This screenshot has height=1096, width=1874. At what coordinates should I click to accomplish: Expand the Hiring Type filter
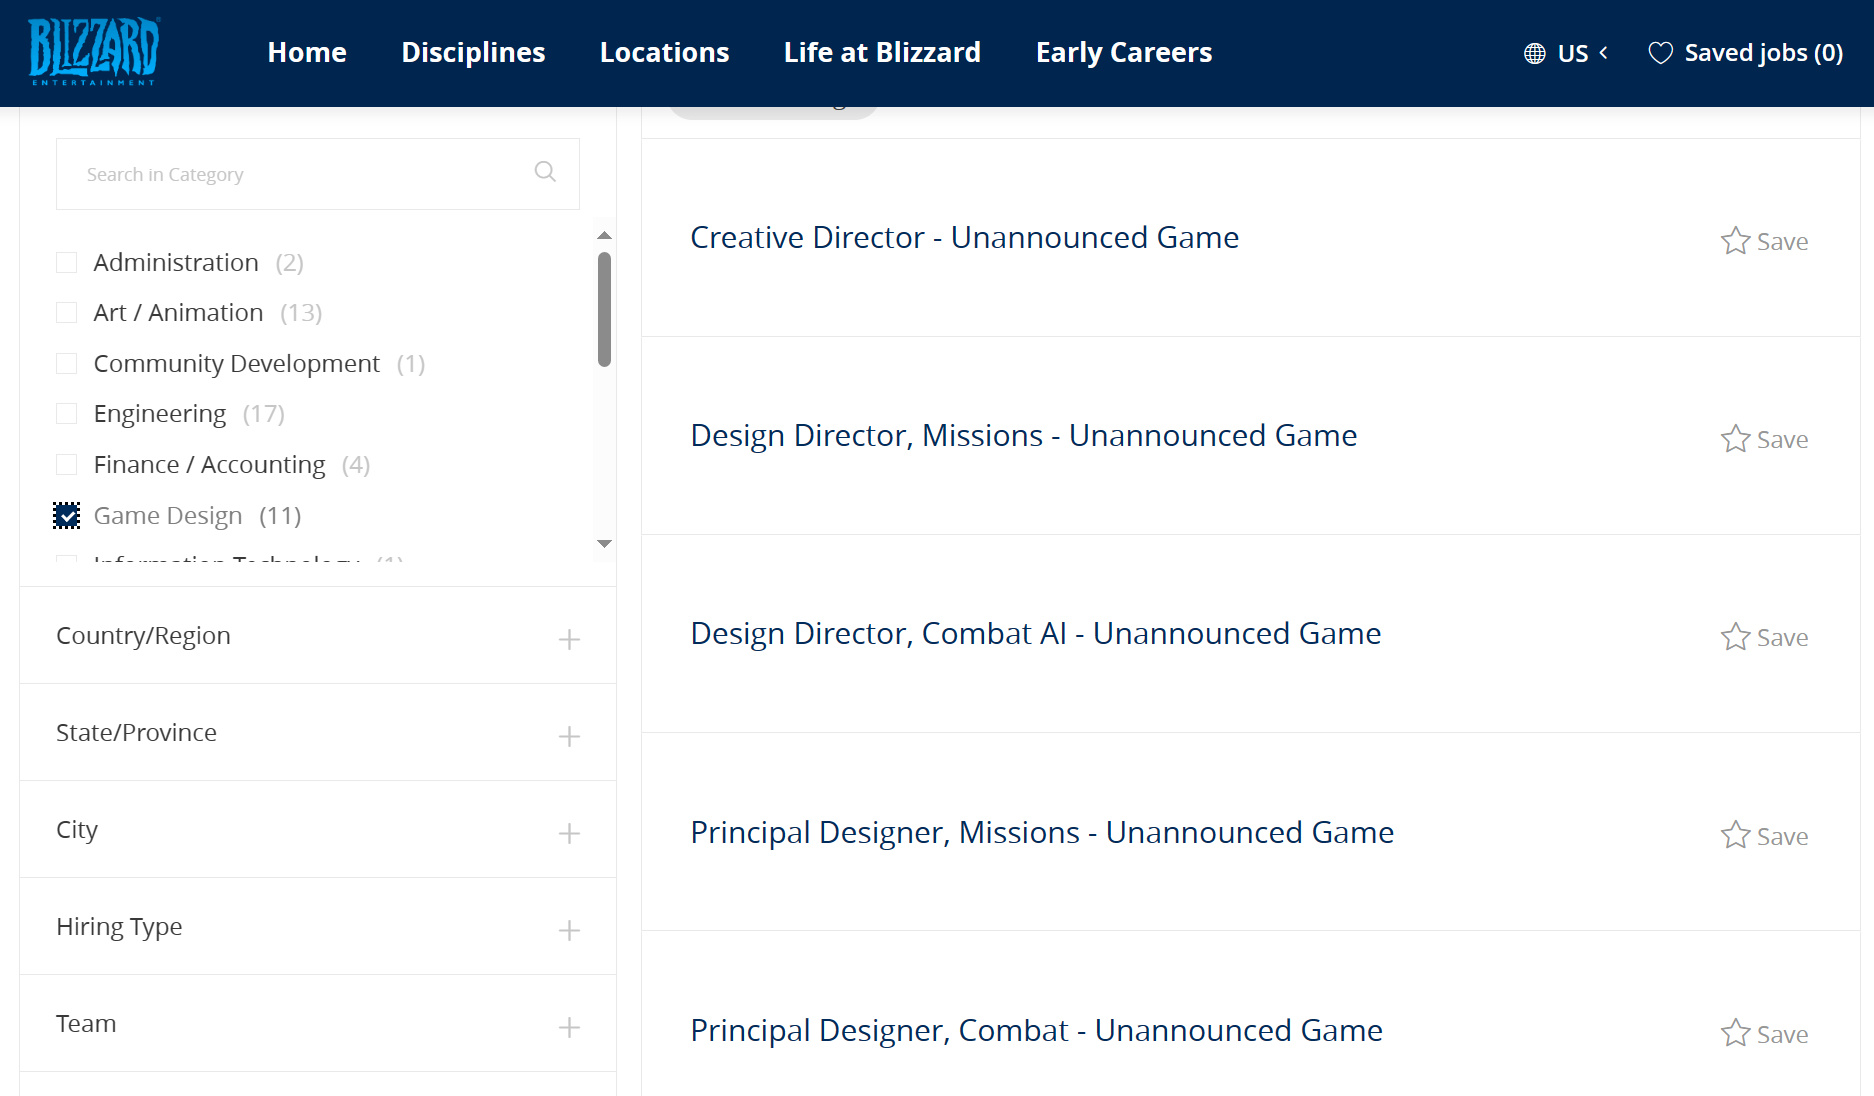pyautogui.click(x=318, y=927)
